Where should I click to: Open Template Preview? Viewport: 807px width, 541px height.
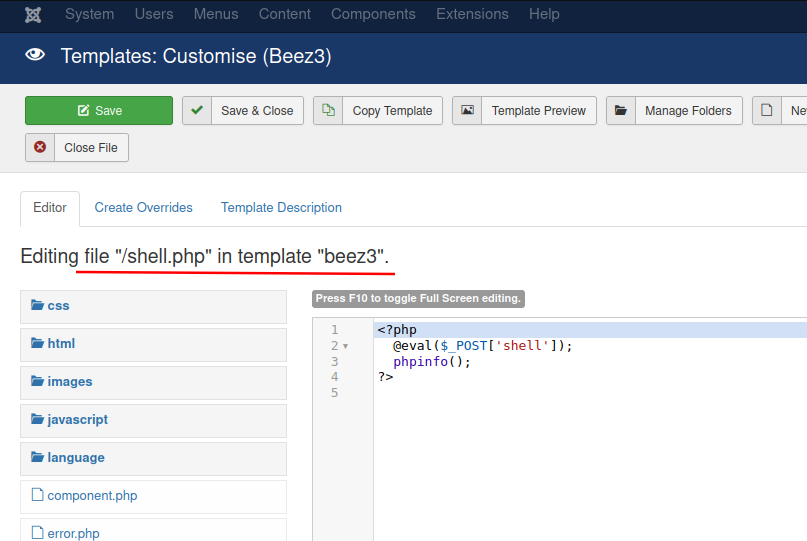tap(524, 111)
